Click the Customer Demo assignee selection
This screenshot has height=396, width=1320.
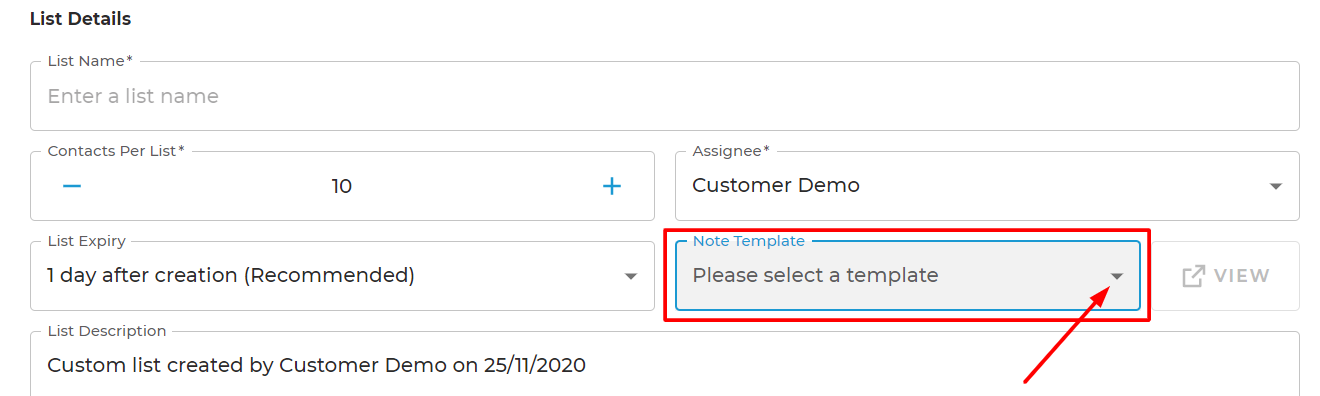click(x=776, y=185)
